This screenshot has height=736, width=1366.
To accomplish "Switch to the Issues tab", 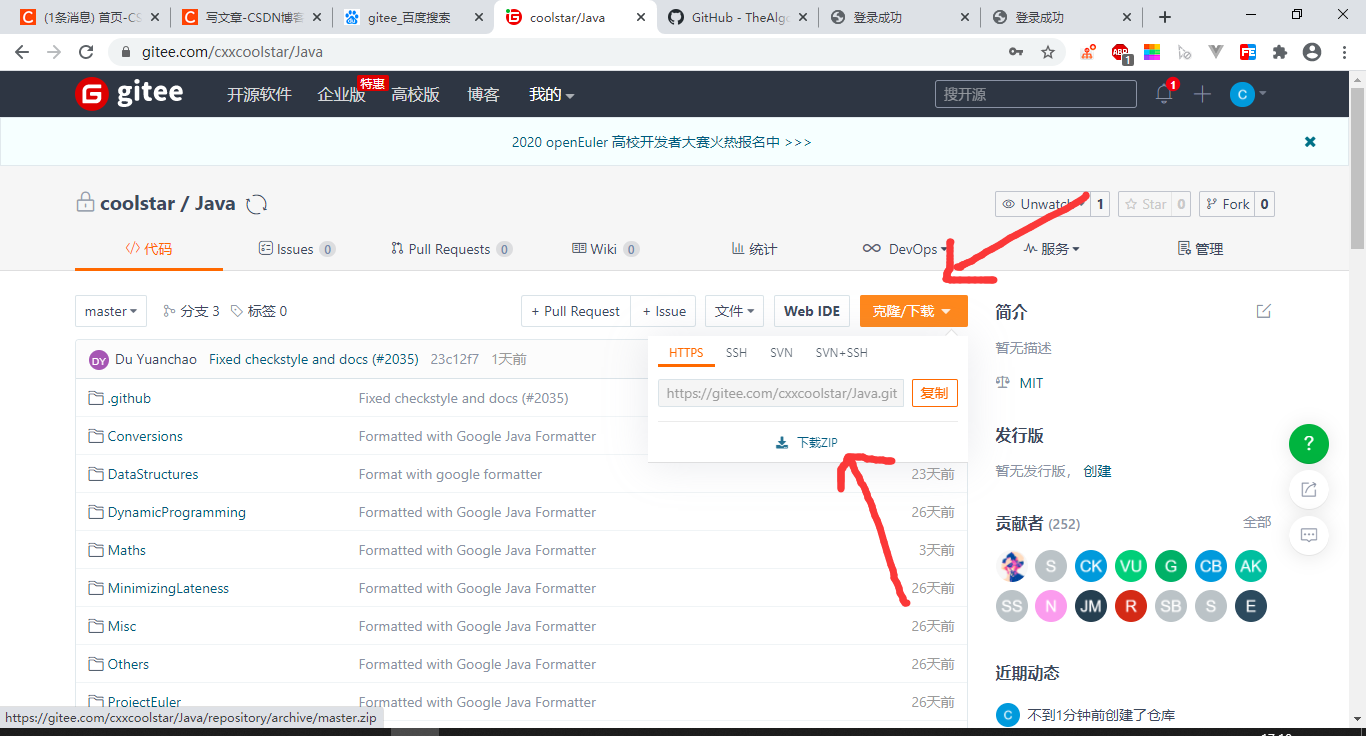I will 296,248.
